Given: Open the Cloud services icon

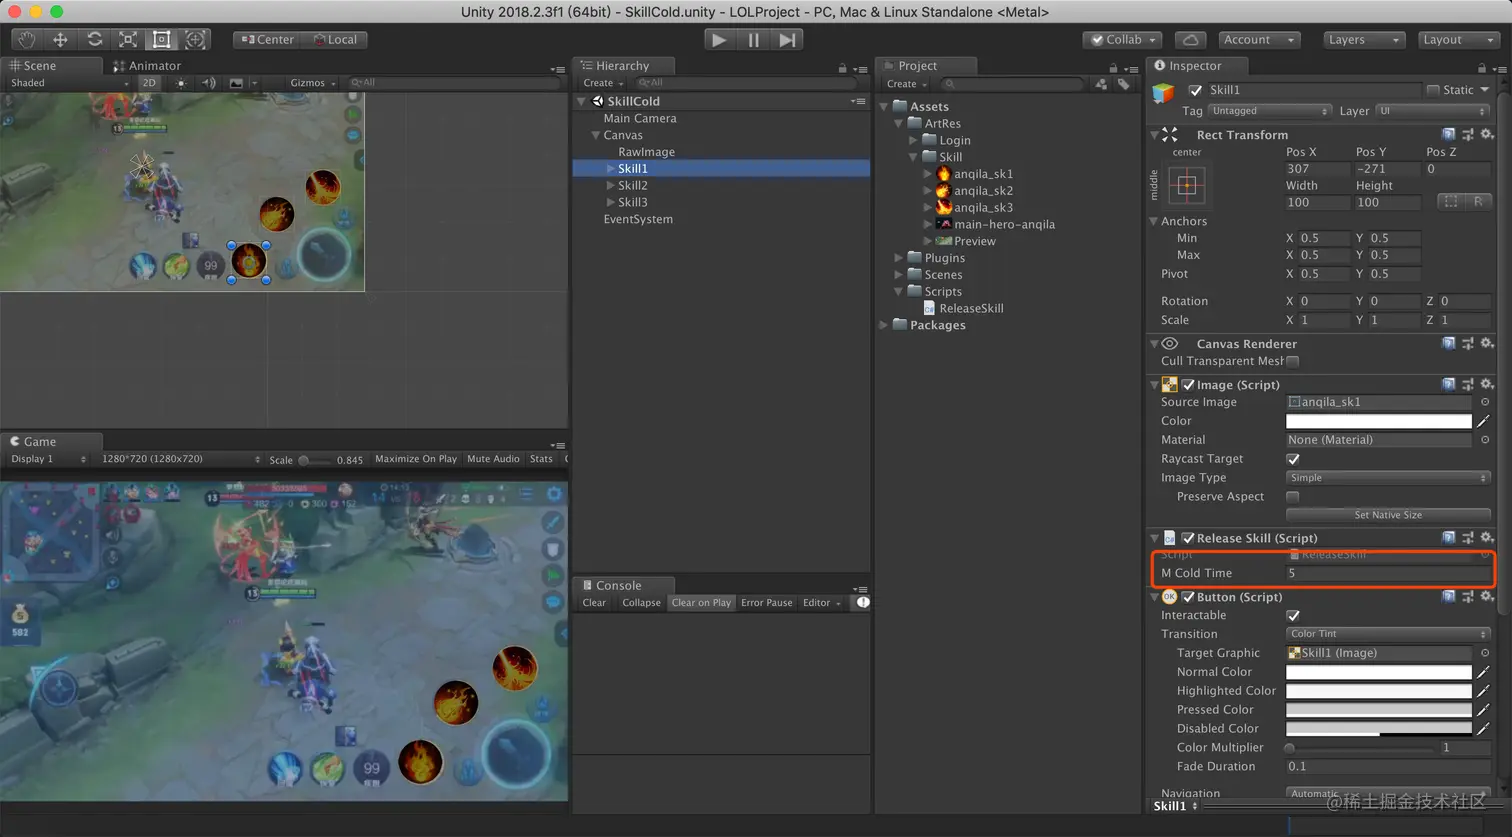Looking at the screenshot, I should point(1190,39).
